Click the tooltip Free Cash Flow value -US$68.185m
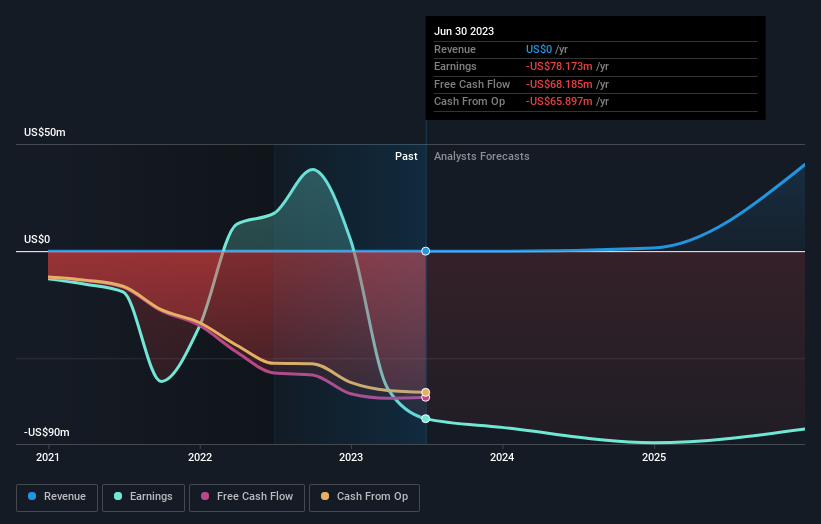The height and width of the screenshot is (524, 821). pyautogui.click(x=559, y=84)
